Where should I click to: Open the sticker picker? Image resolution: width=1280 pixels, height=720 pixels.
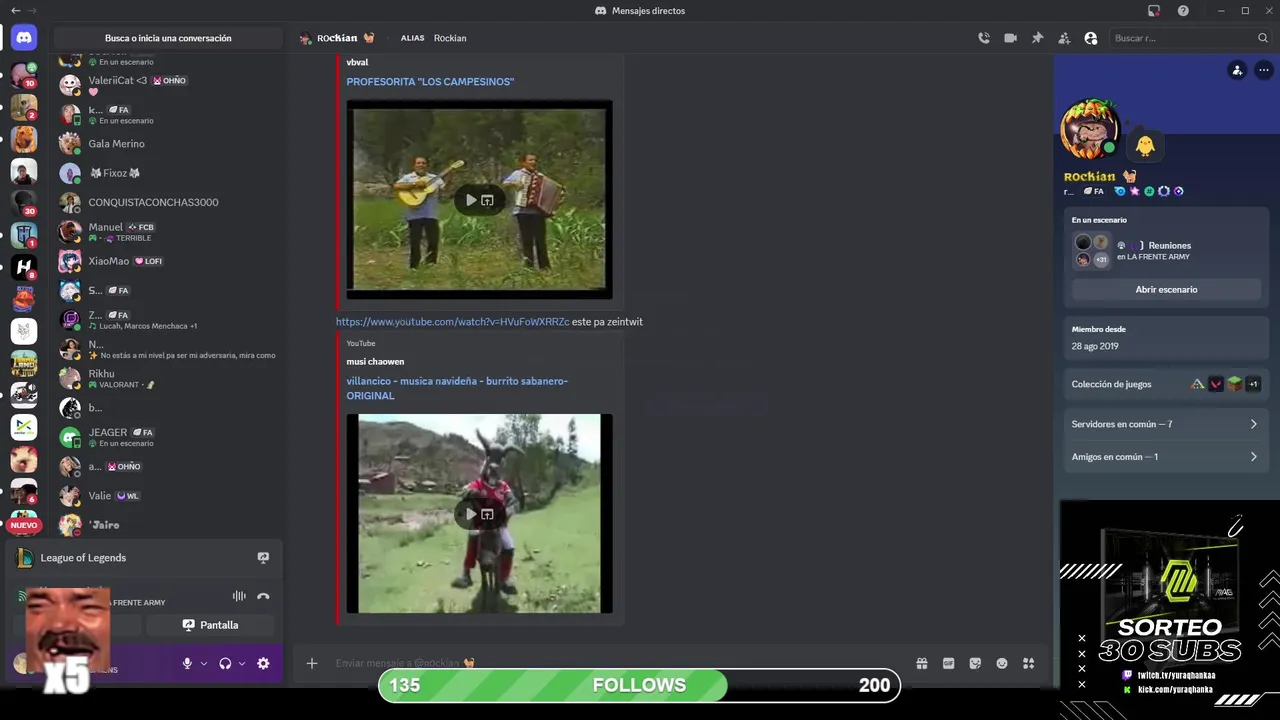point(975,663)
